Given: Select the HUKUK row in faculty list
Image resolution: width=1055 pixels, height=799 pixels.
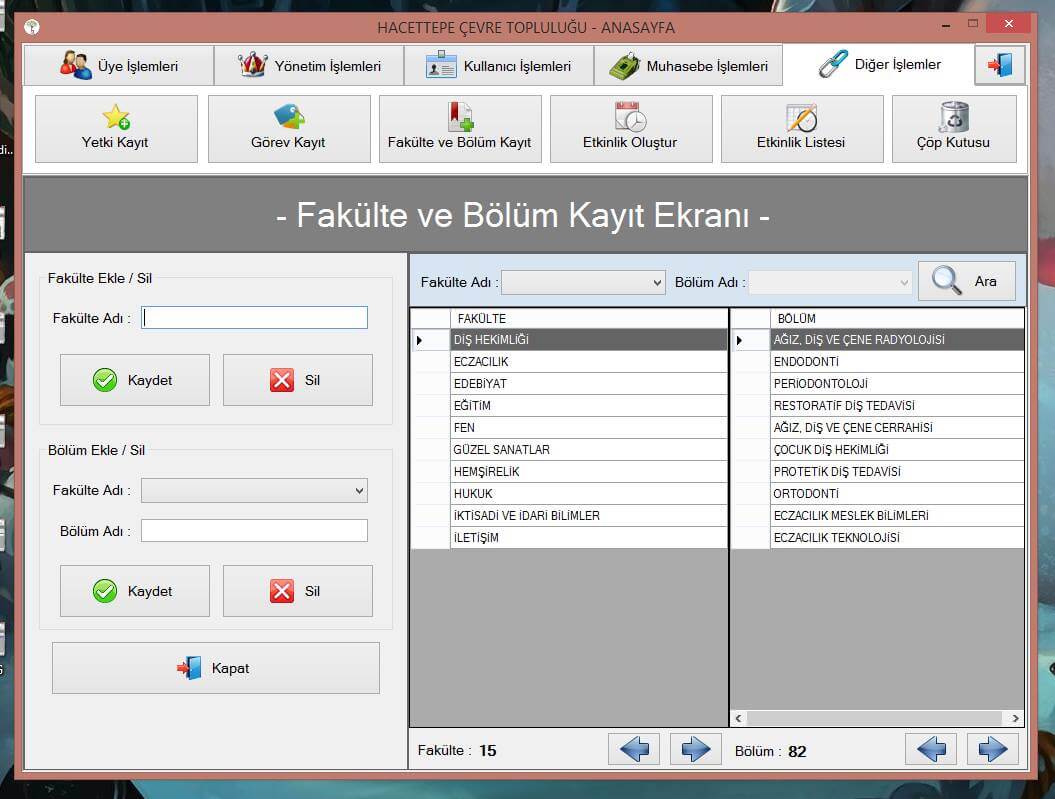Looking at the screenshot, I should pos(588,494).
